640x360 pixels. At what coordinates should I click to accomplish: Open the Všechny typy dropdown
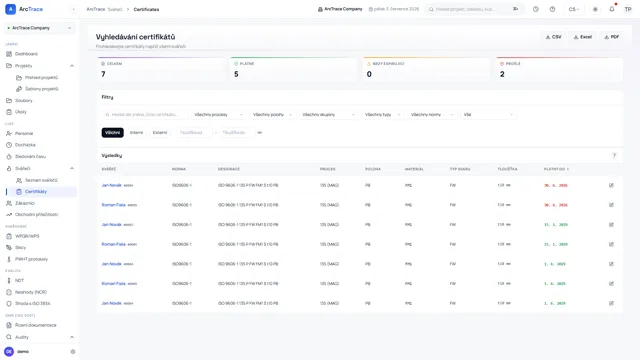[x=382, y=115]
